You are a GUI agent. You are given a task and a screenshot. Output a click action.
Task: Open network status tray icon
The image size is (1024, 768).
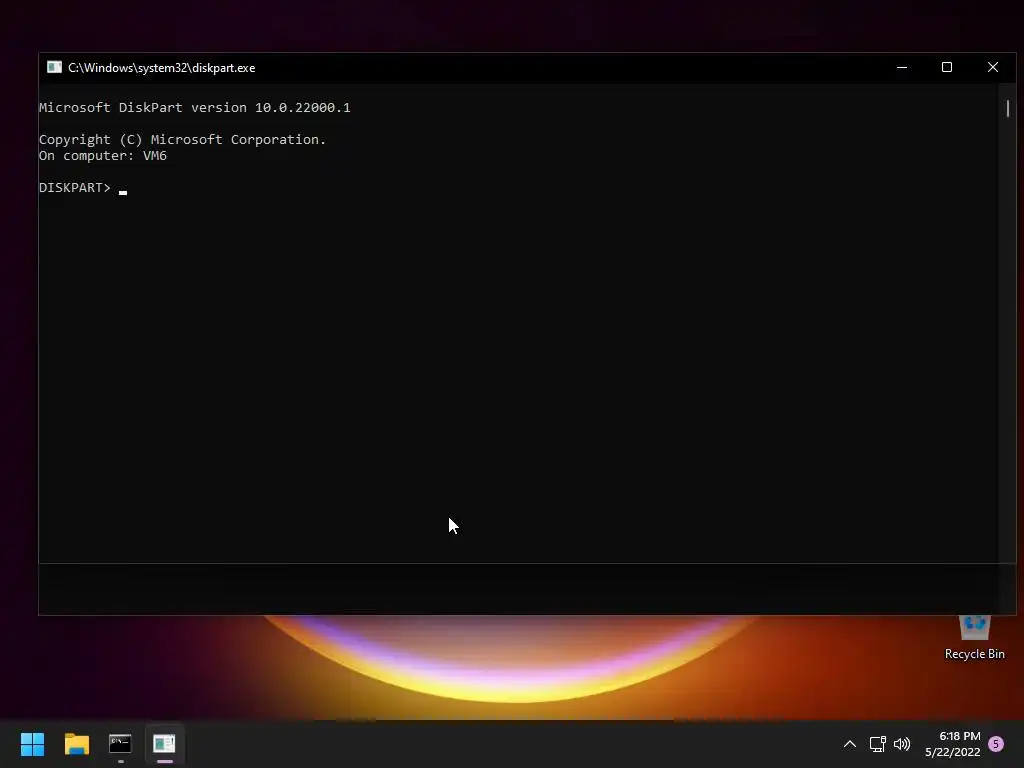point(877,744)
